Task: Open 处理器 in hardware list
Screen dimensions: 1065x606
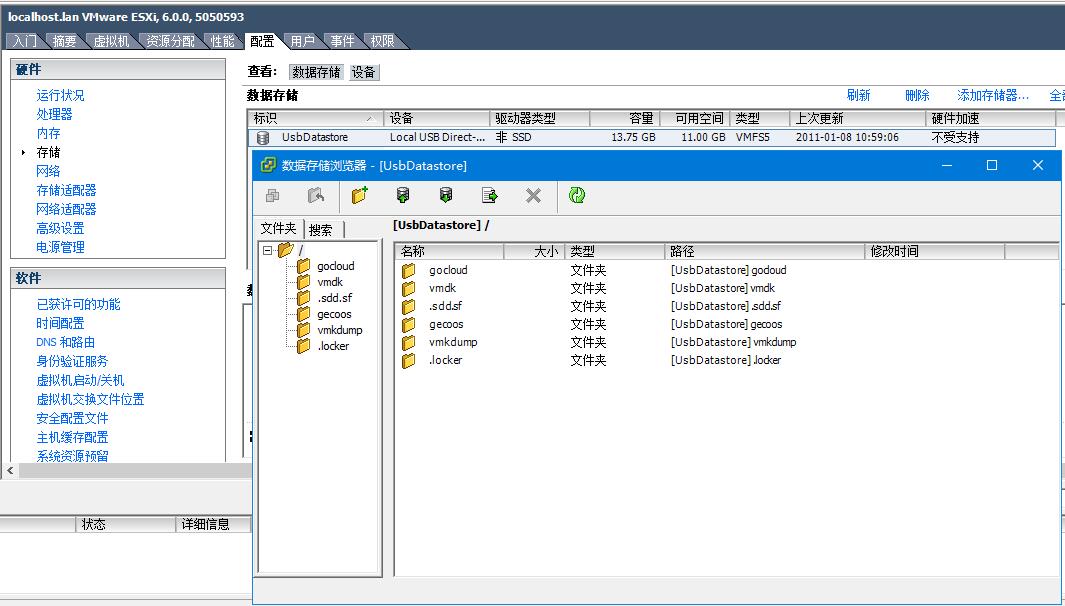Action: point(54,114)
